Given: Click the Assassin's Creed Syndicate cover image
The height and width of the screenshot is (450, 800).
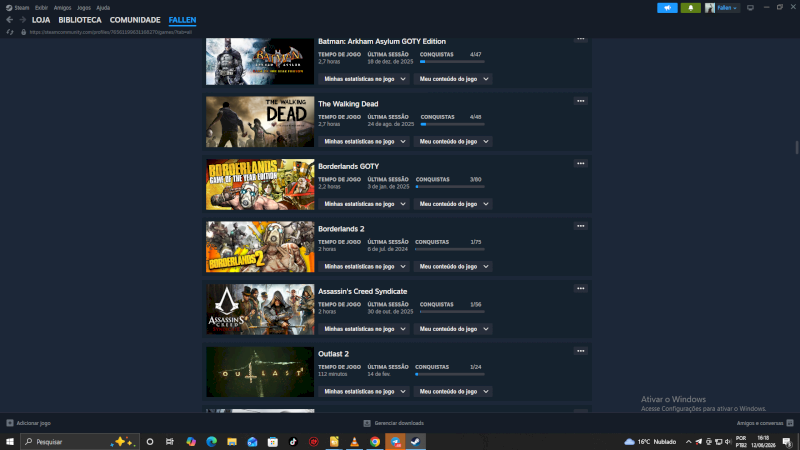Looking at the screenshot, I should click(x=260, y=309).
